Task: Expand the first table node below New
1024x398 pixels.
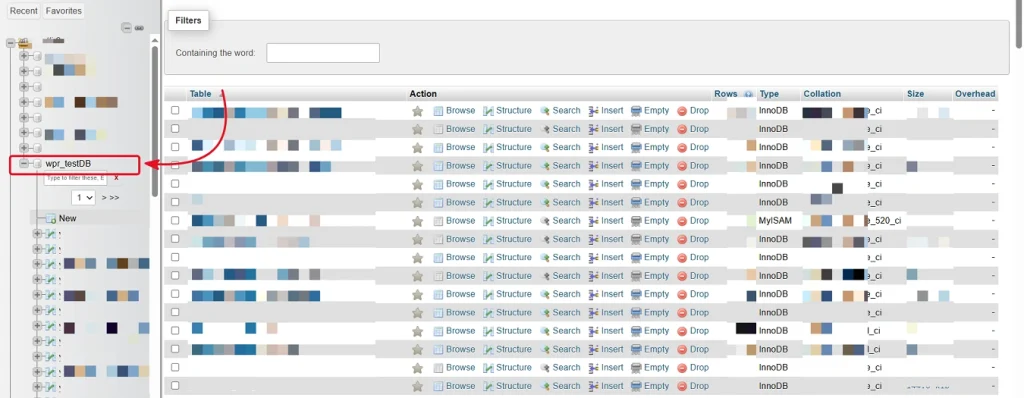Action: pyautogui.click(x=37, y=233)
